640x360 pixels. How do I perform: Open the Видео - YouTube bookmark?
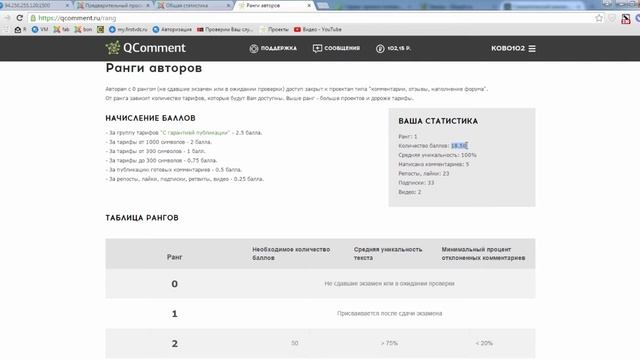tap(318, 29)
